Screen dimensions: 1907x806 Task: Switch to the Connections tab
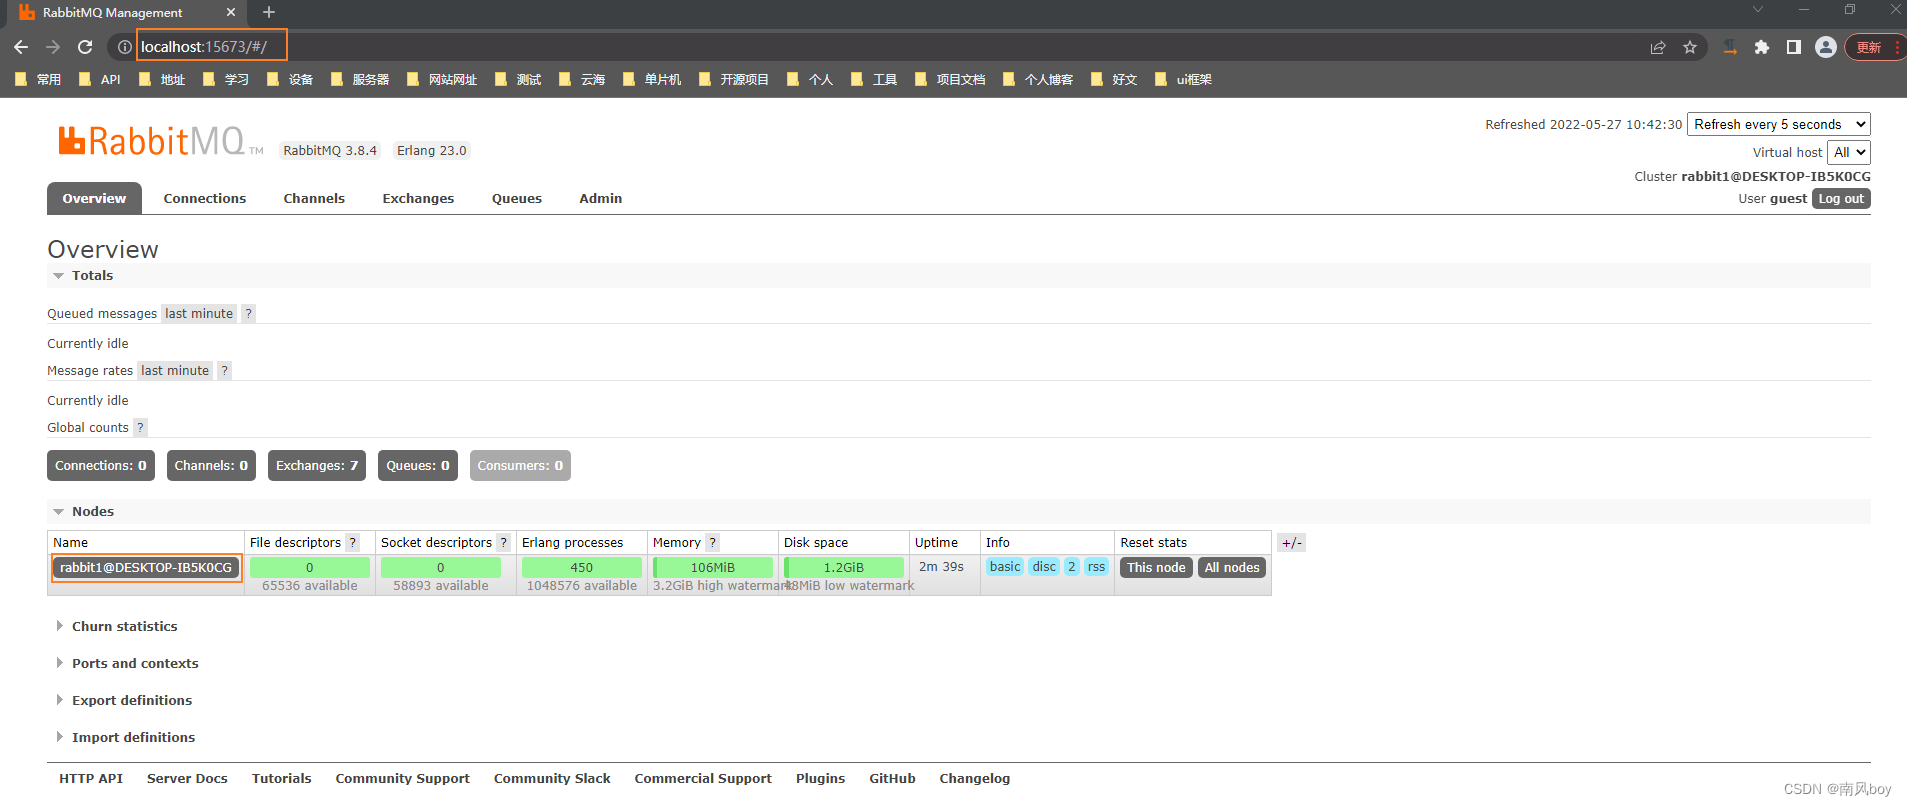[205, 199]
